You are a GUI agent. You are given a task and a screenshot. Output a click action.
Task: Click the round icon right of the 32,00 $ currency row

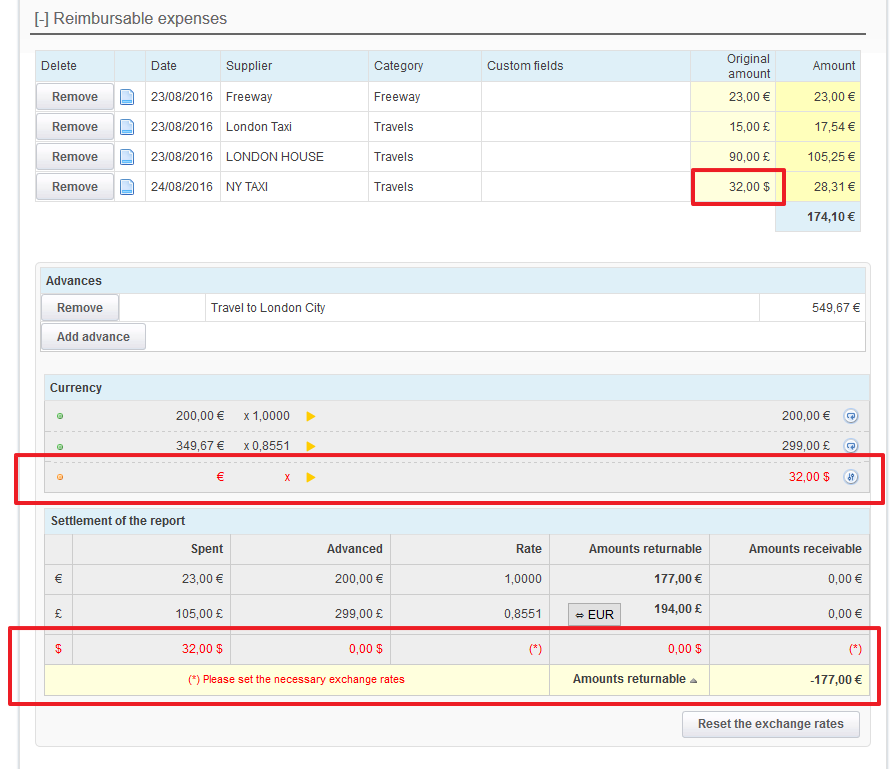(x=851, y=477)
